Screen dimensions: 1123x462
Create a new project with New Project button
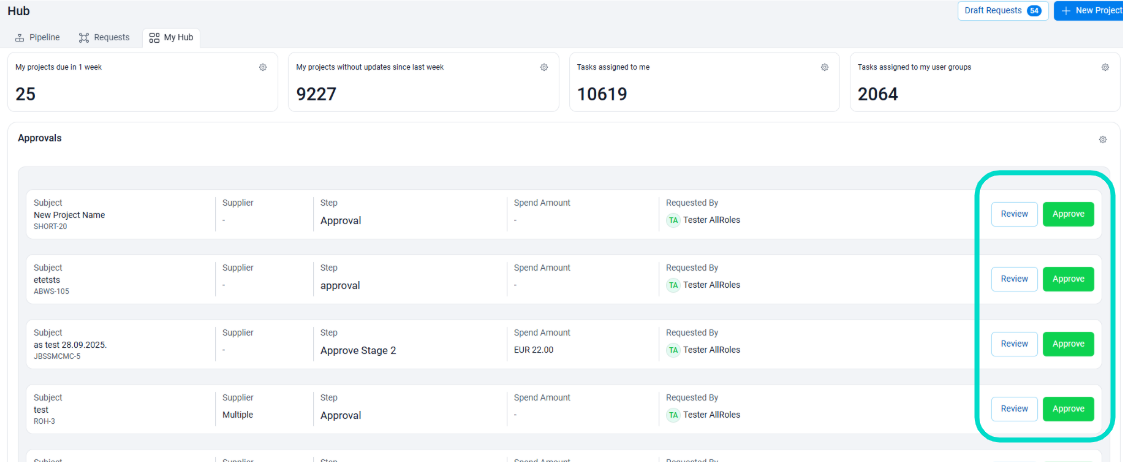click(1090, 11)
